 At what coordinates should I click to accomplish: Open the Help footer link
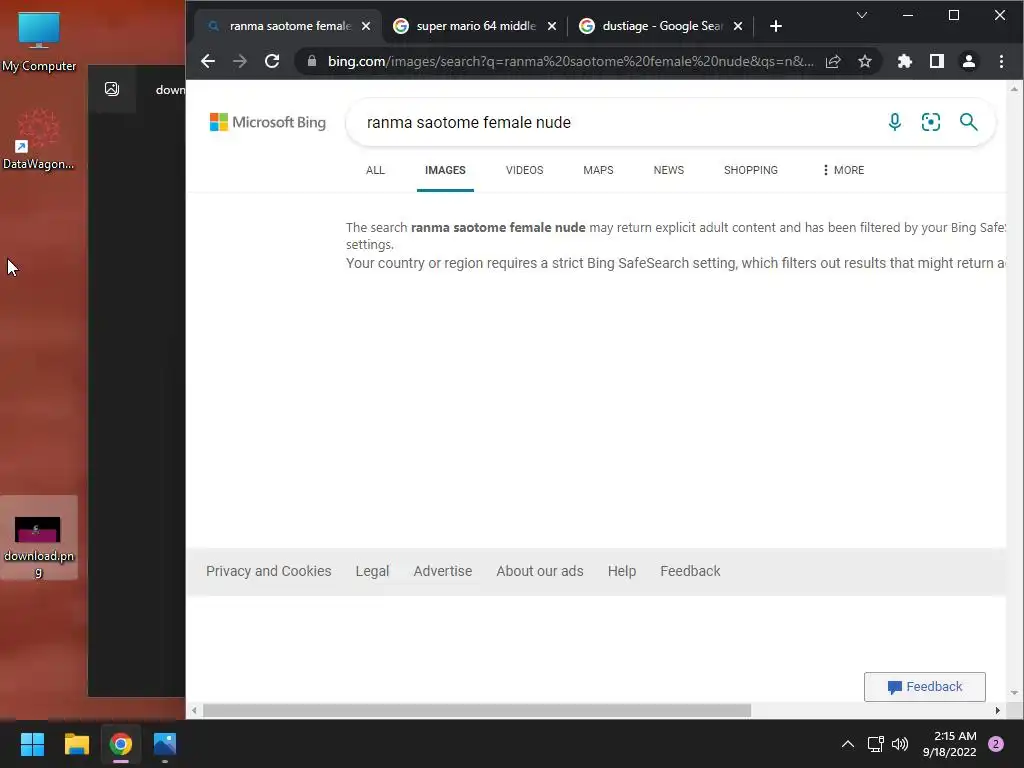pos(622,571)
